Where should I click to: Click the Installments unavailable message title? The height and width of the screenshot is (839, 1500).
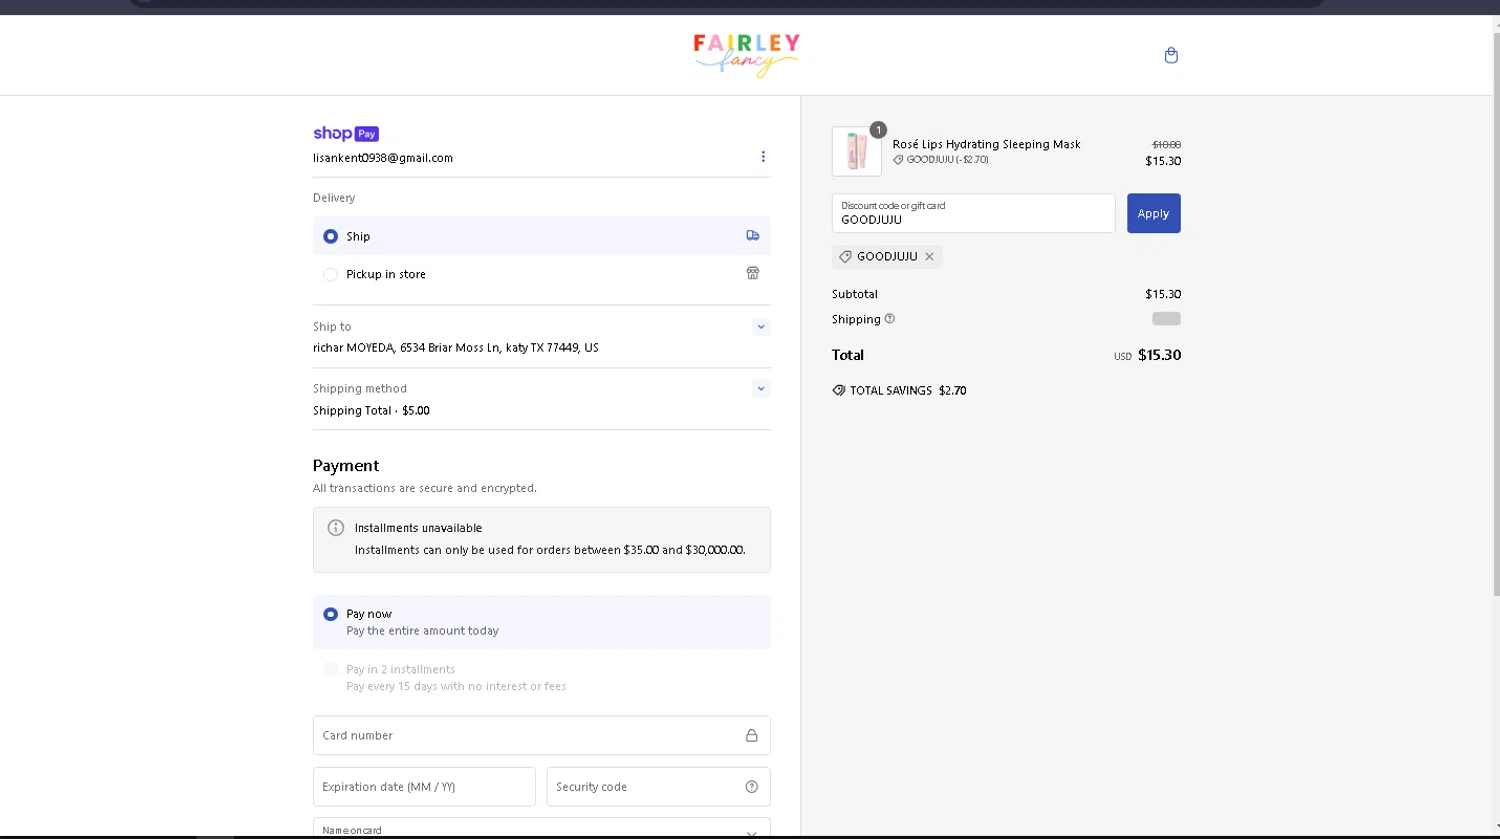[x=418, y=528]
